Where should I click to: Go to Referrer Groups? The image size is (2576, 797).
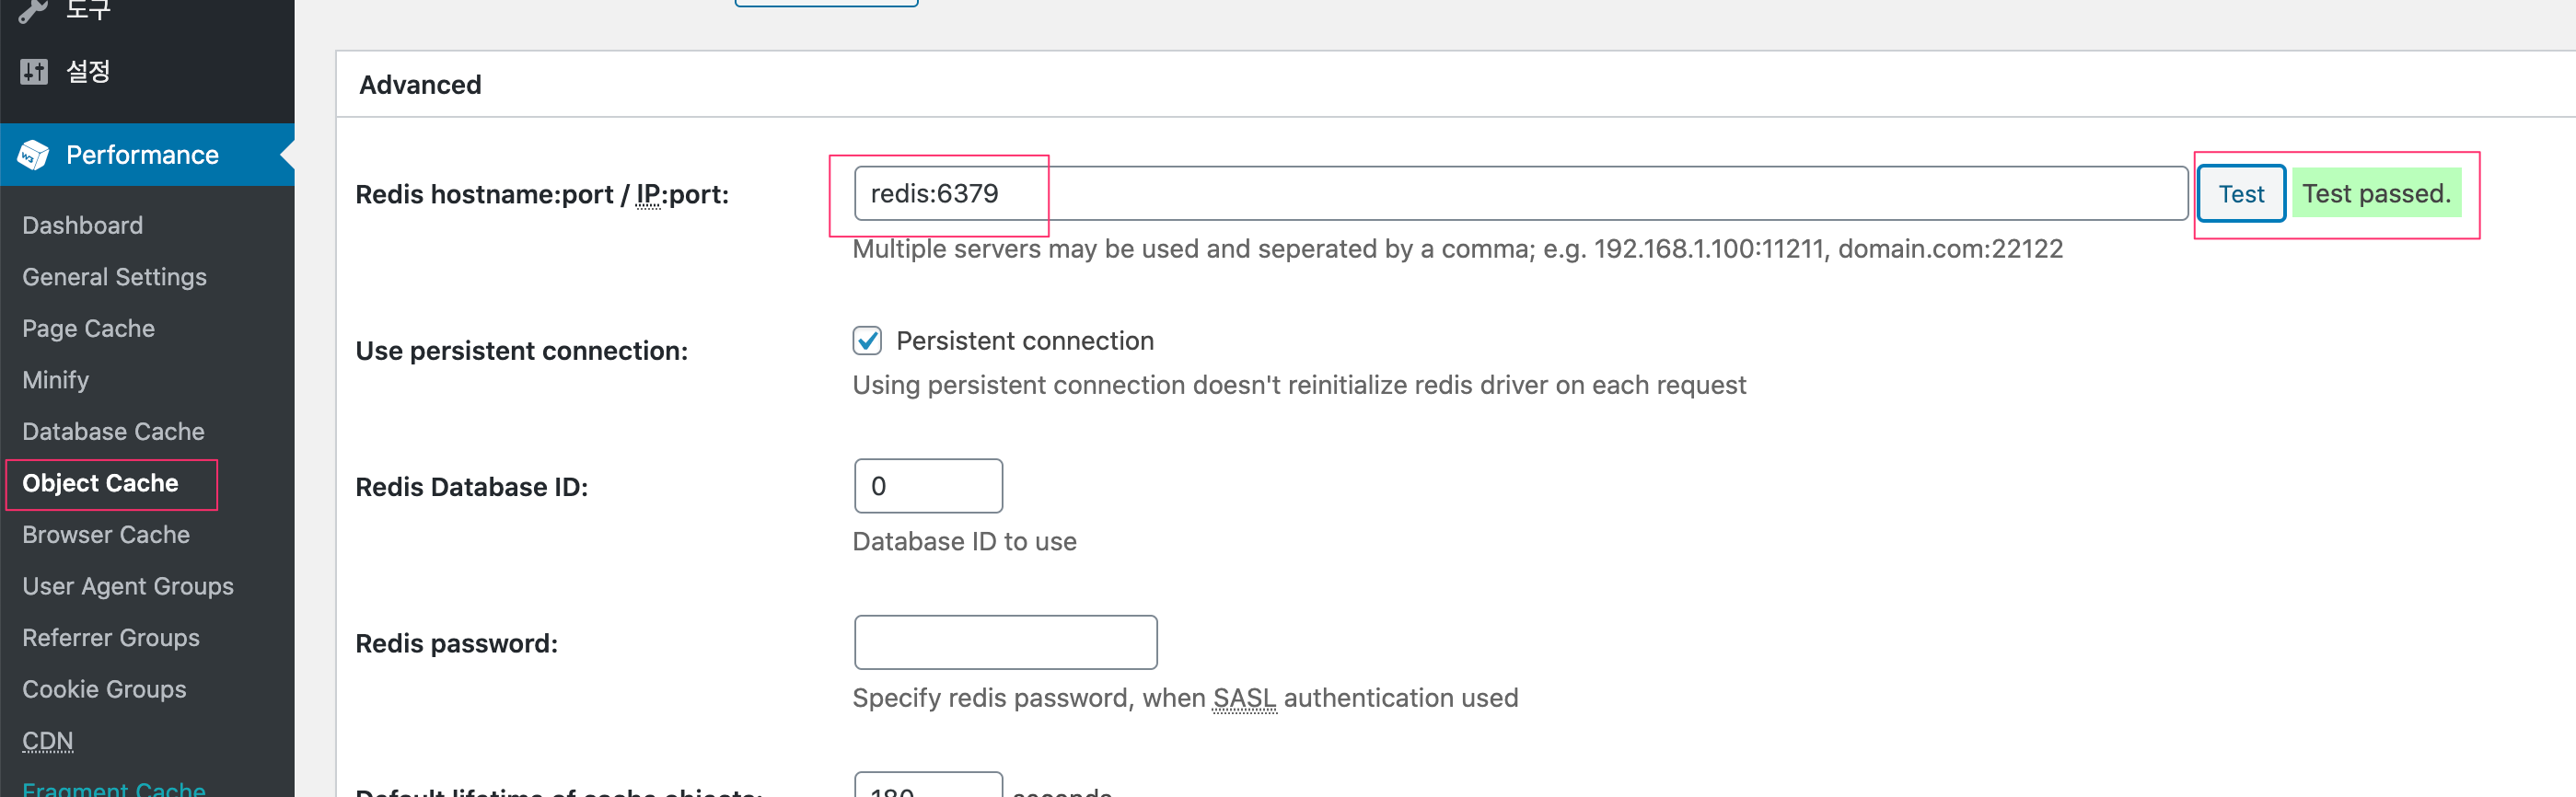coord(111,638)
